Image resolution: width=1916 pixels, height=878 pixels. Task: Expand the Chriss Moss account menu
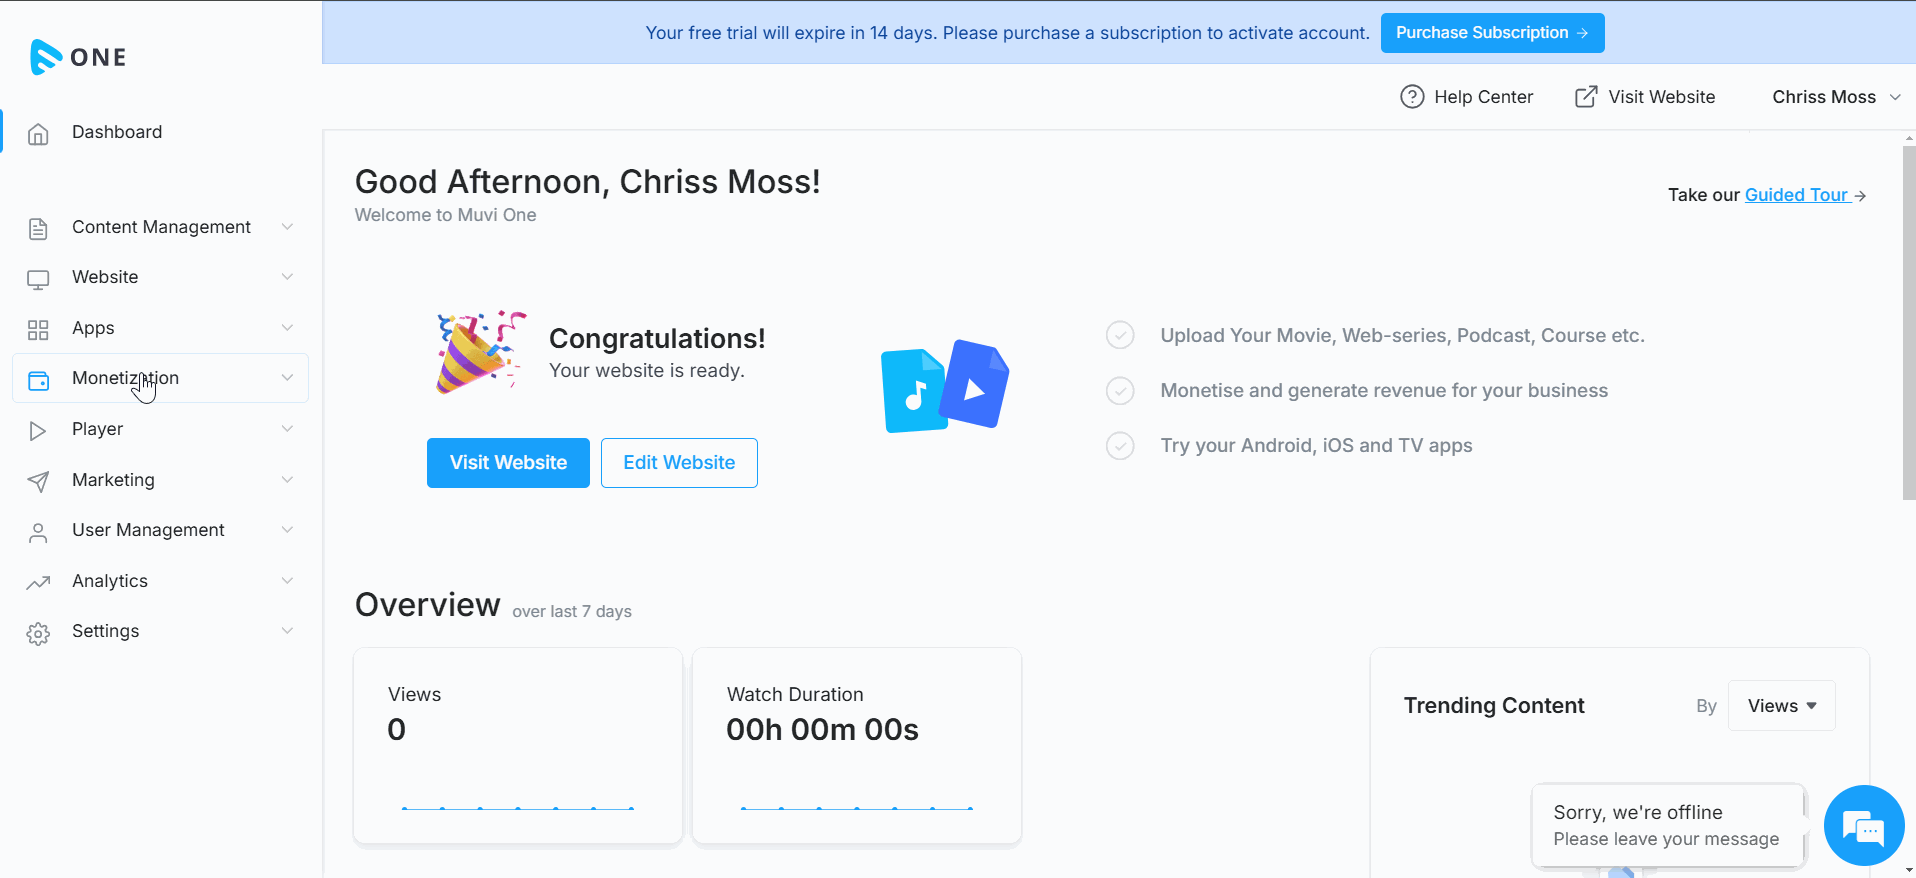tap(1836, 97)
